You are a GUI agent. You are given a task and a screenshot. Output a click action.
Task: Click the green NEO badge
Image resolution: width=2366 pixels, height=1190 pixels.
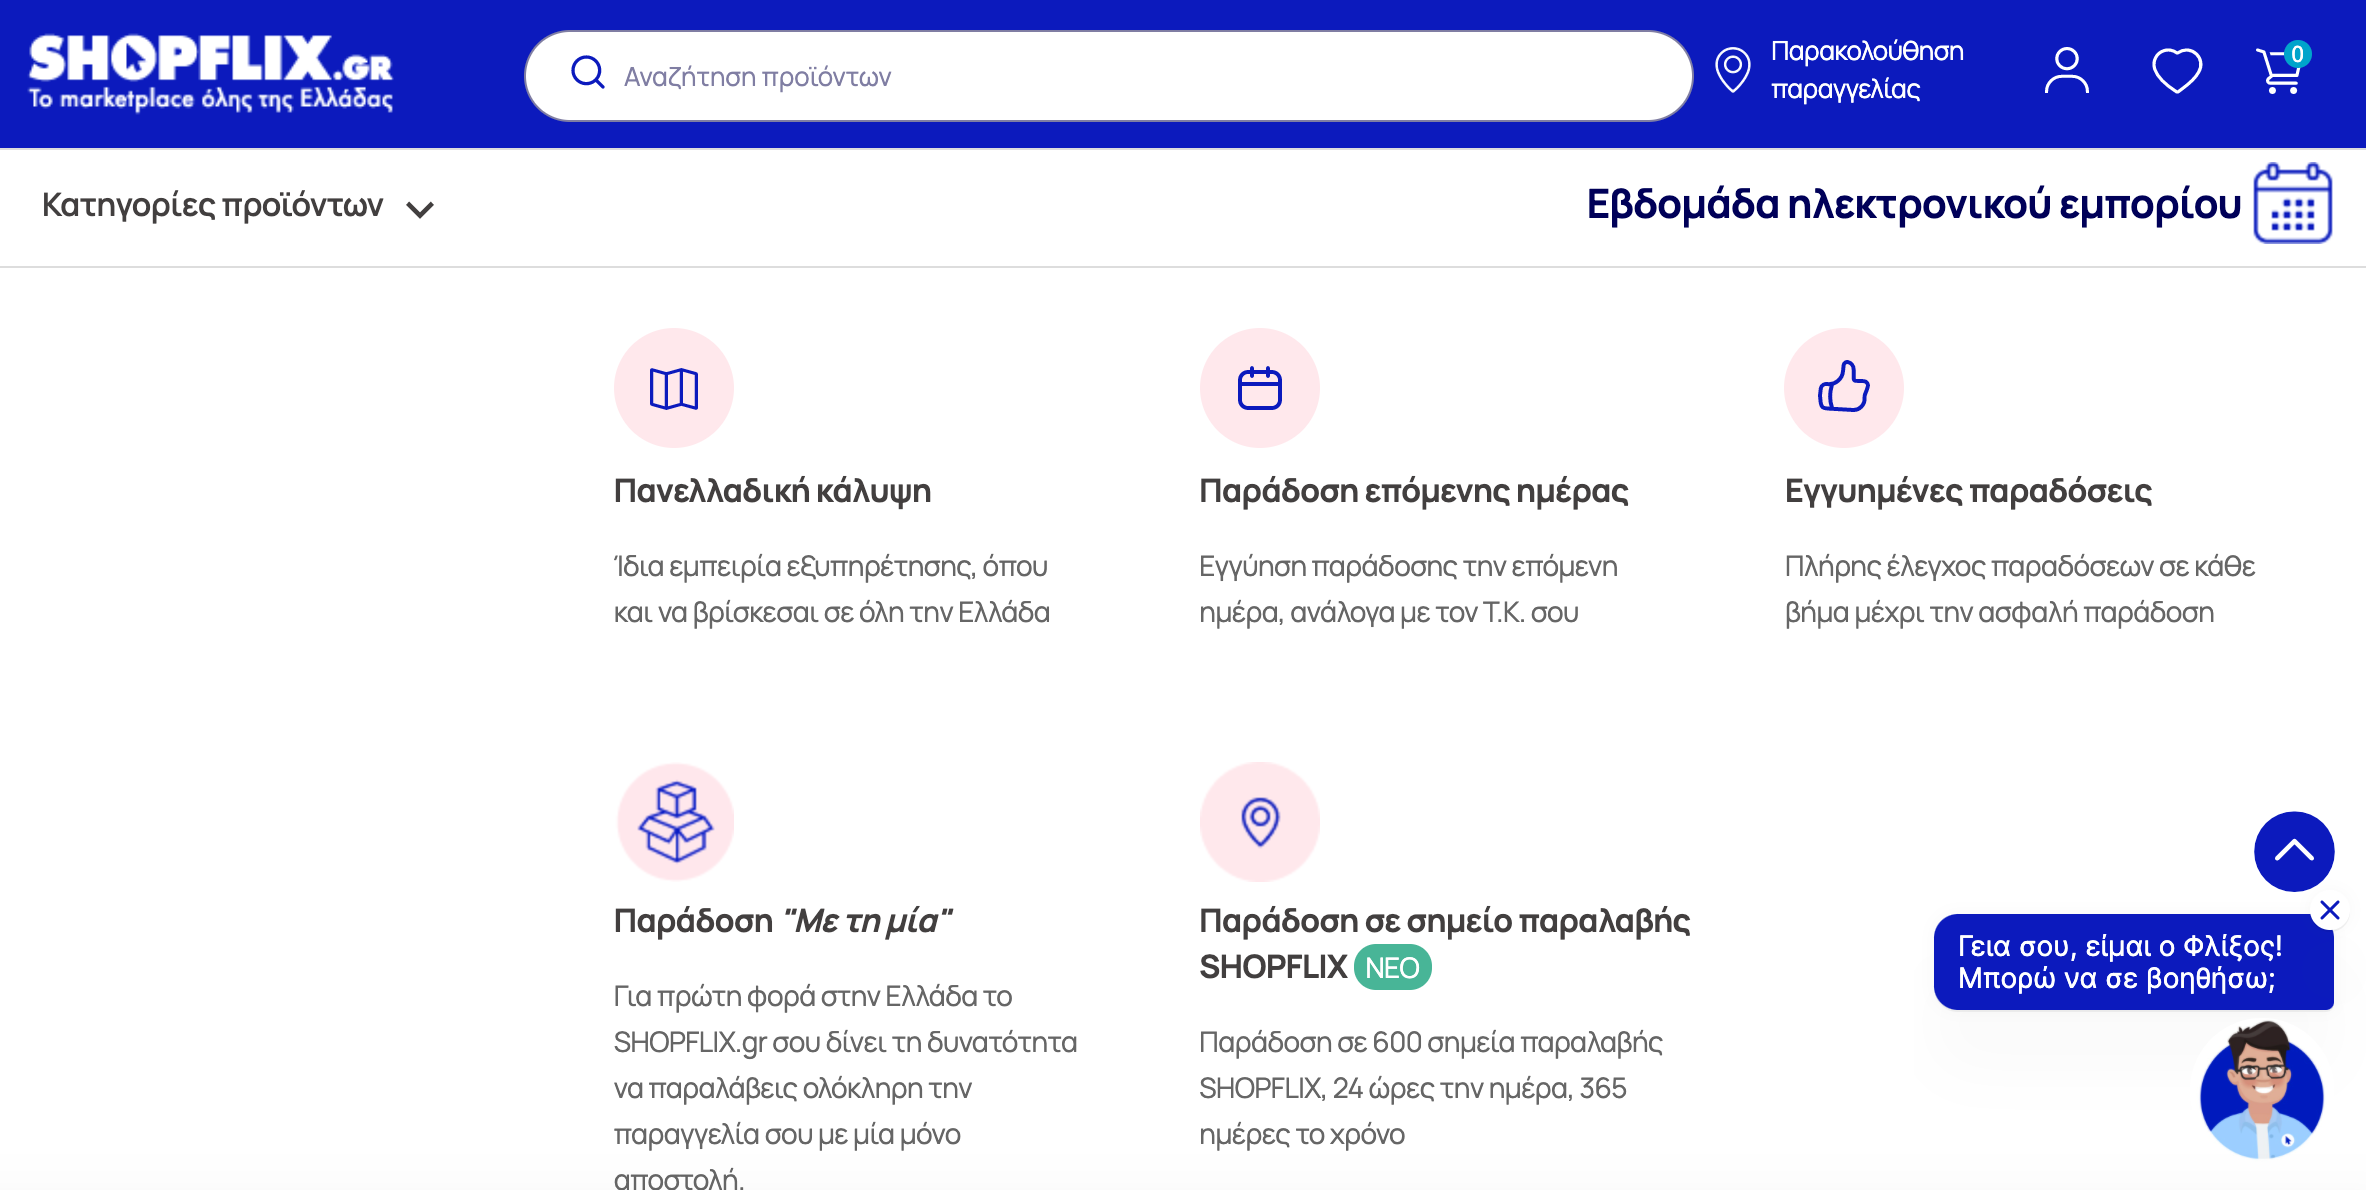[1392, 967]
